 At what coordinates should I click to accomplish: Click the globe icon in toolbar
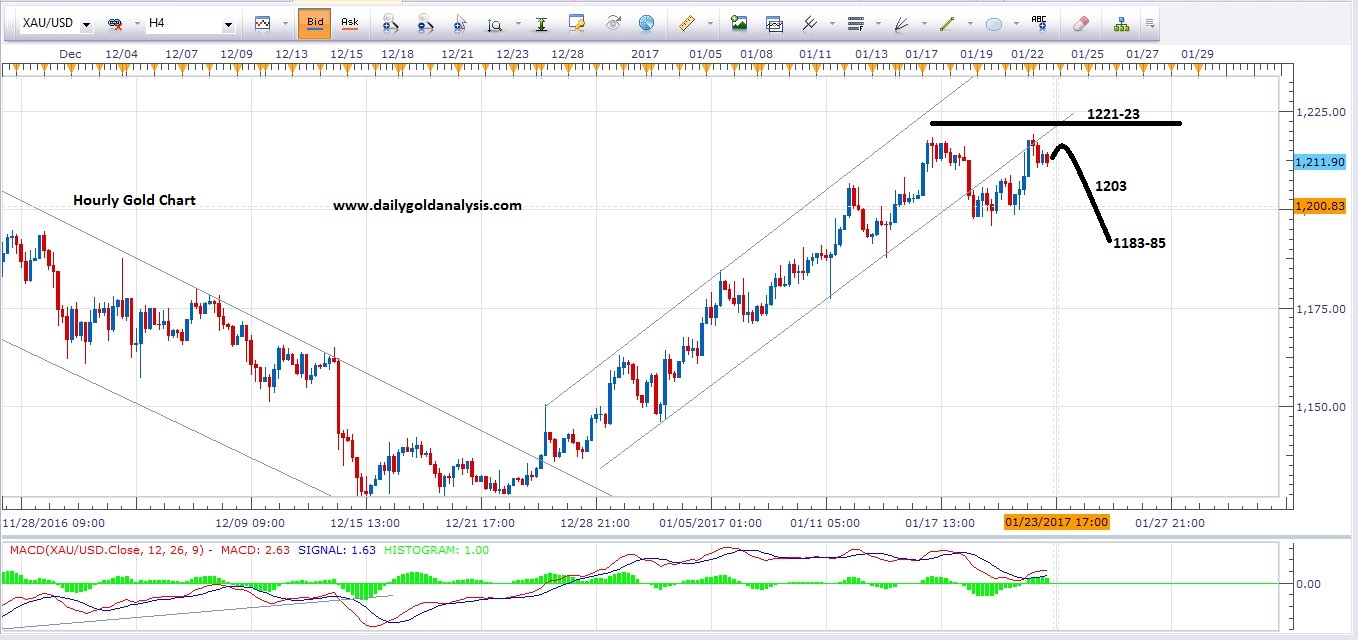point(646,23)
